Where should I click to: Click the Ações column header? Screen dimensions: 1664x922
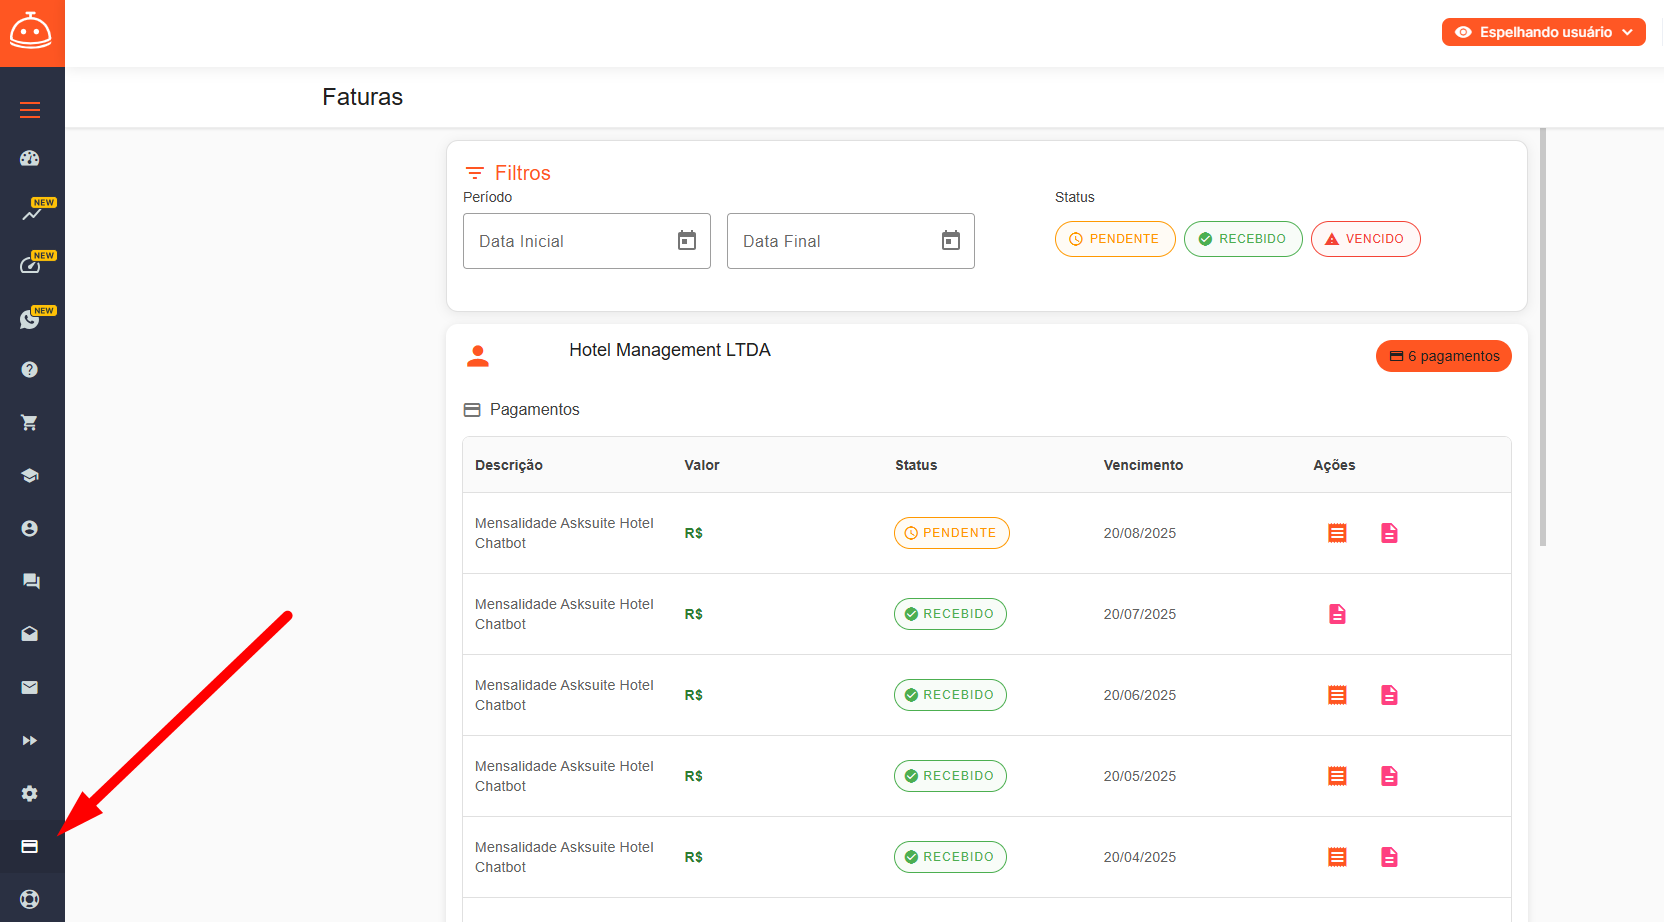pos(1334,465)
